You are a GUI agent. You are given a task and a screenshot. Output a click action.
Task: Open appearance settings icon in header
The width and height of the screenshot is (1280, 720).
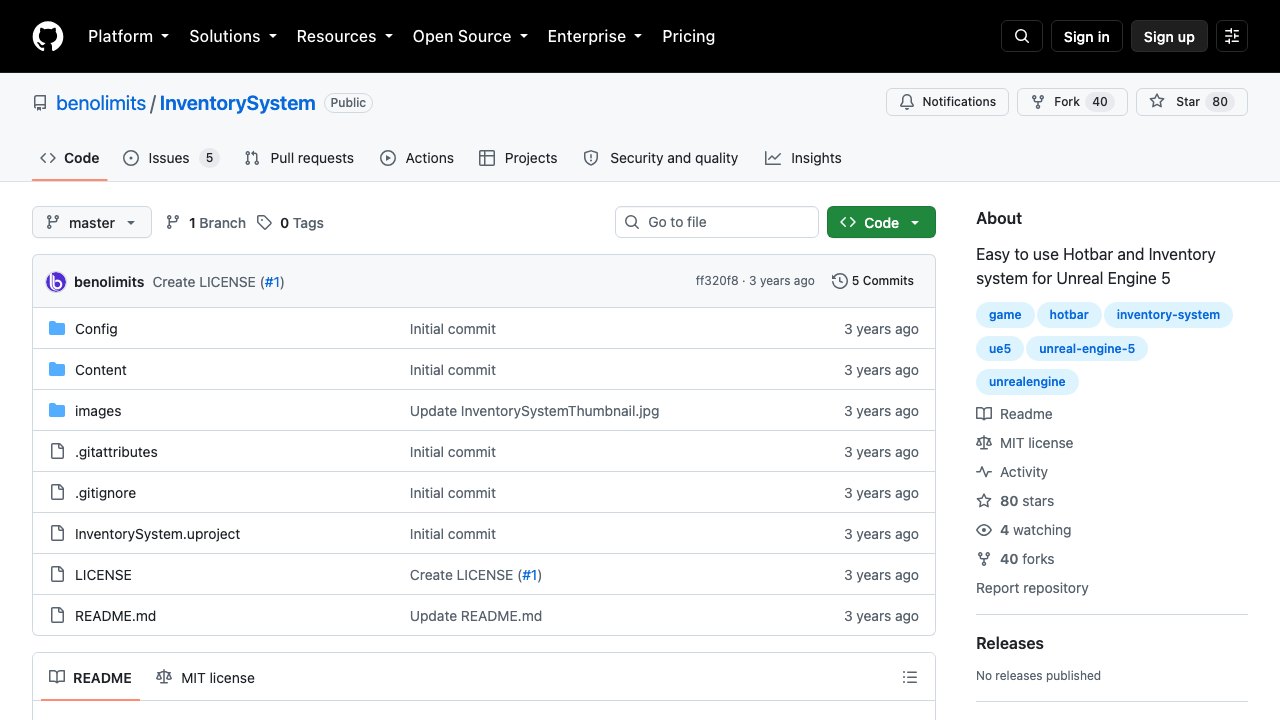coord(1232,36)
